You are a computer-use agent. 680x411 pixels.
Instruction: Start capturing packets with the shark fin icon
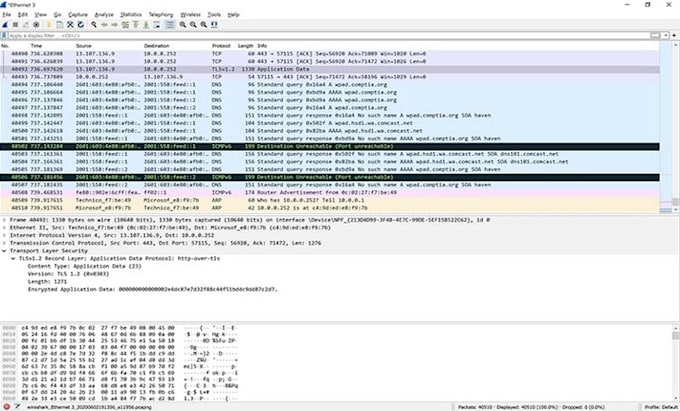[x=6, y=25]
